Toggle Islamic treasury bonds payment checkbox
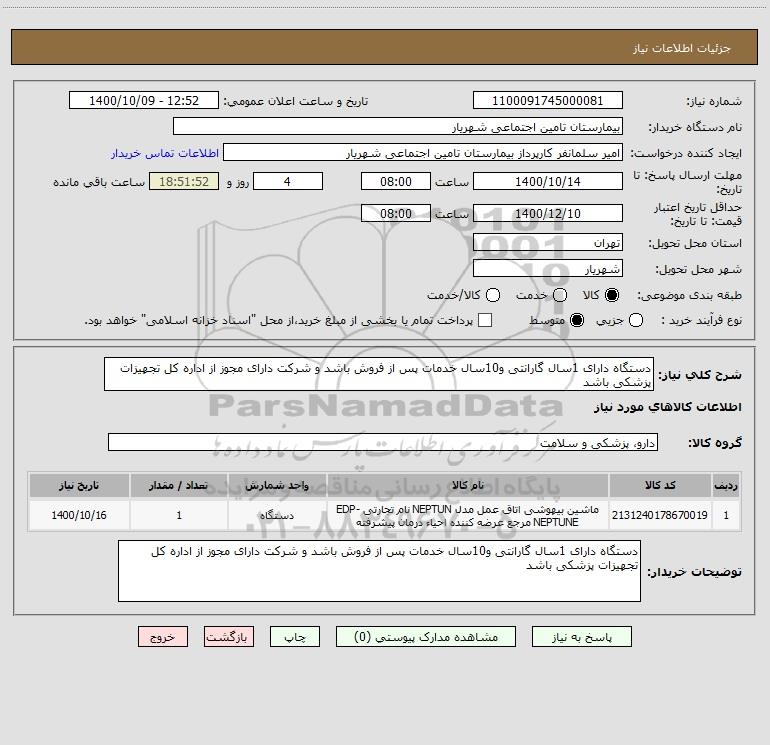 [485, 320]
